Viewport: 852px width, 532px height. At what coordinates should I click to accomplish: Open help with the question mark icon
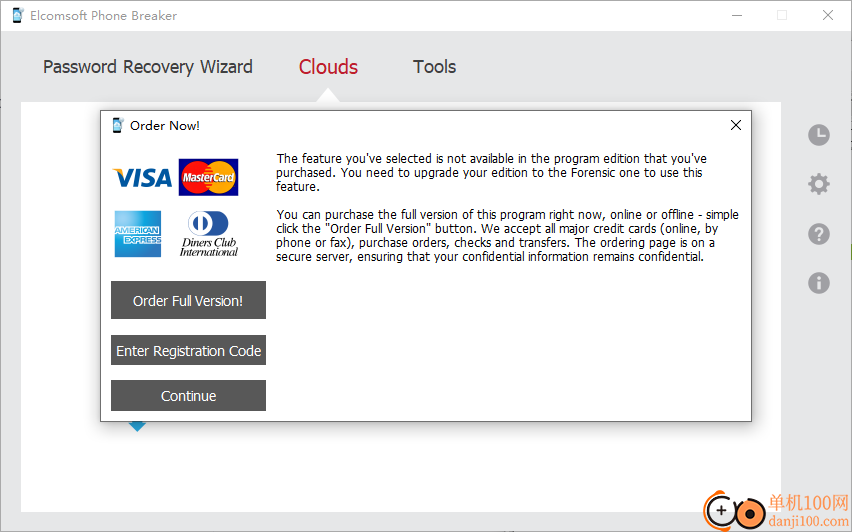818,234
